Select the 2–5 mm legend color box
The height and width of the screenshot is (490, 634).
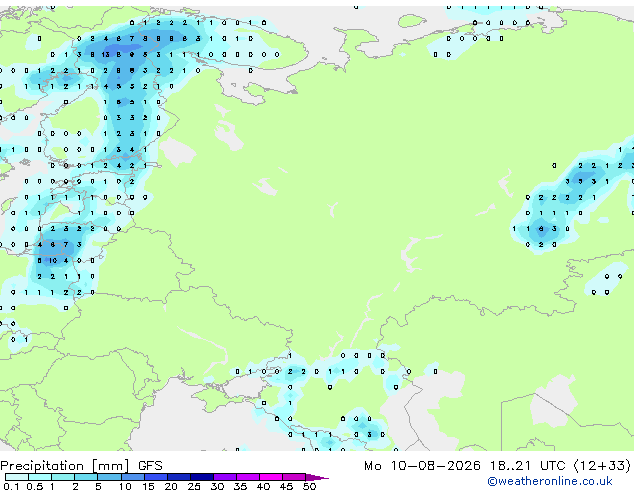tap(86, 477)
